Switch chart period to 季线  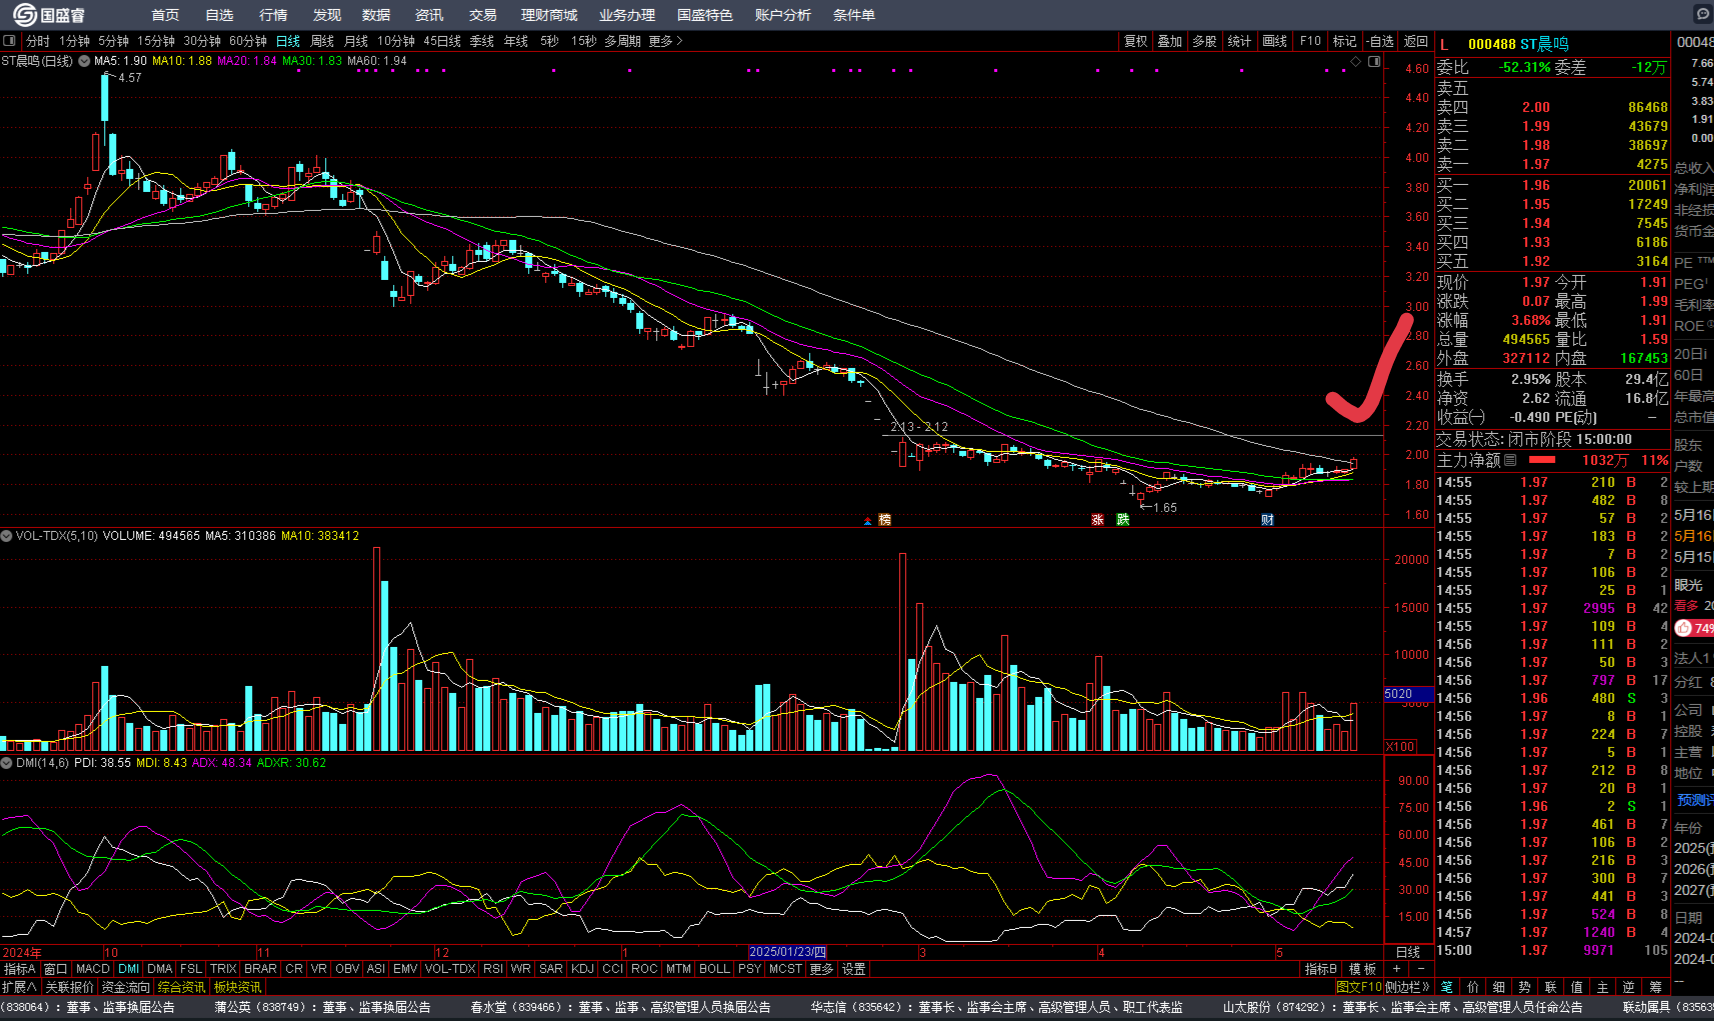coord(482,41)
